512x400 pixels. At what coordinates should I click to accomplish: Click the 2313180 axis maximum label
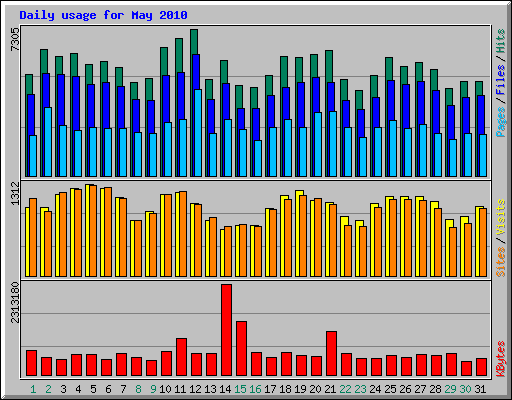(x=15, y=302)
